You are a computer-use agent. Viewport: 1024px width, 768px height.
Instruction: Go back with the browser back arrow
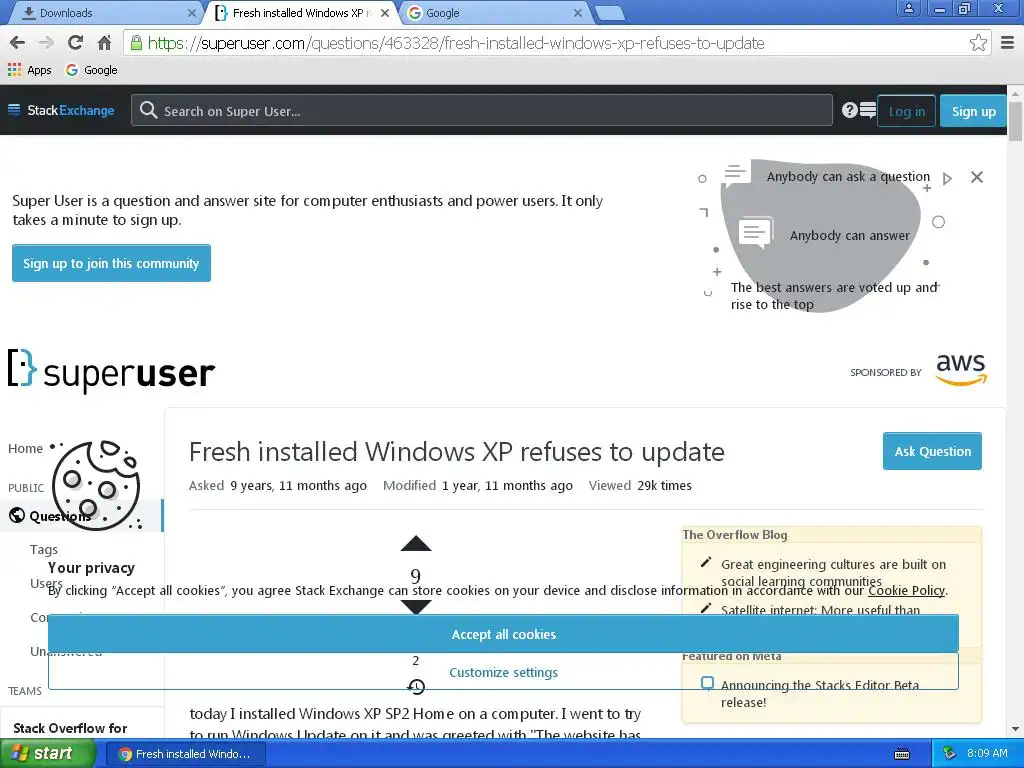point(17,43)
